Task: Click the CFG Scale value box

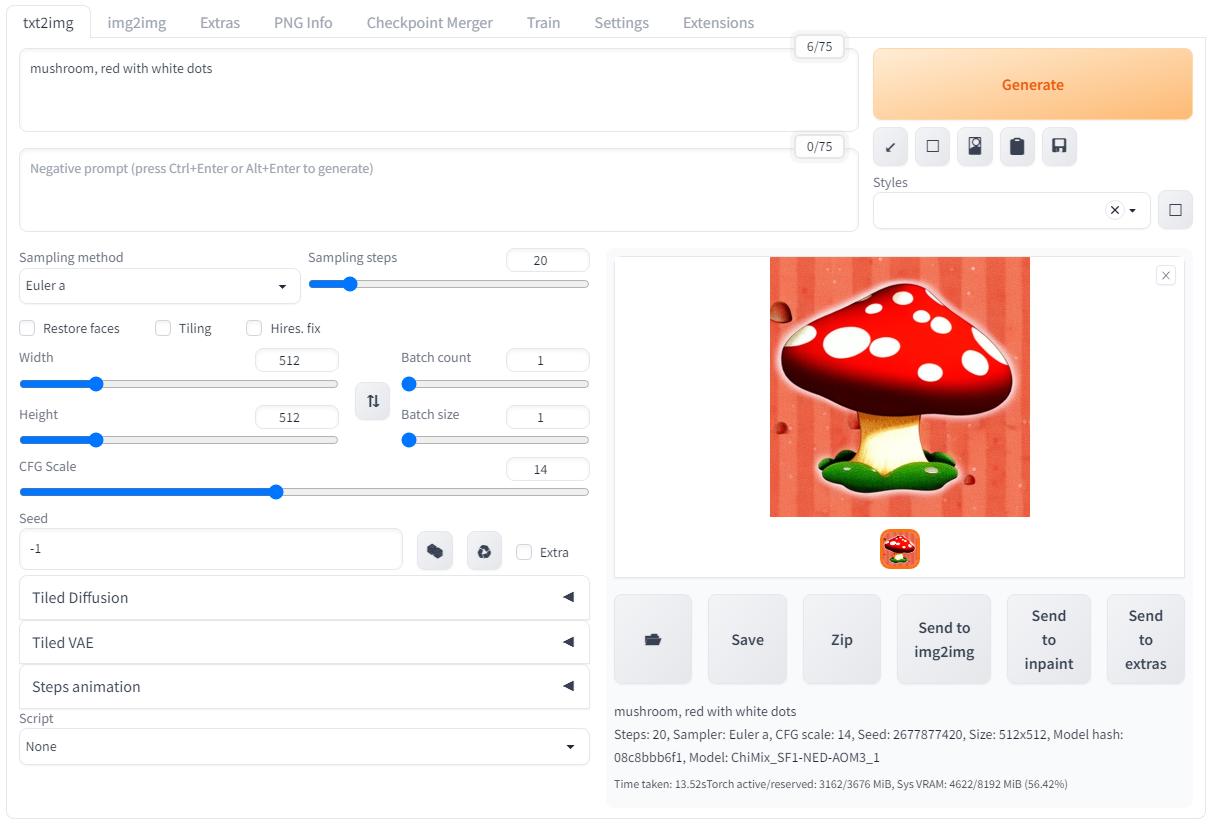Action: (548, 469)
